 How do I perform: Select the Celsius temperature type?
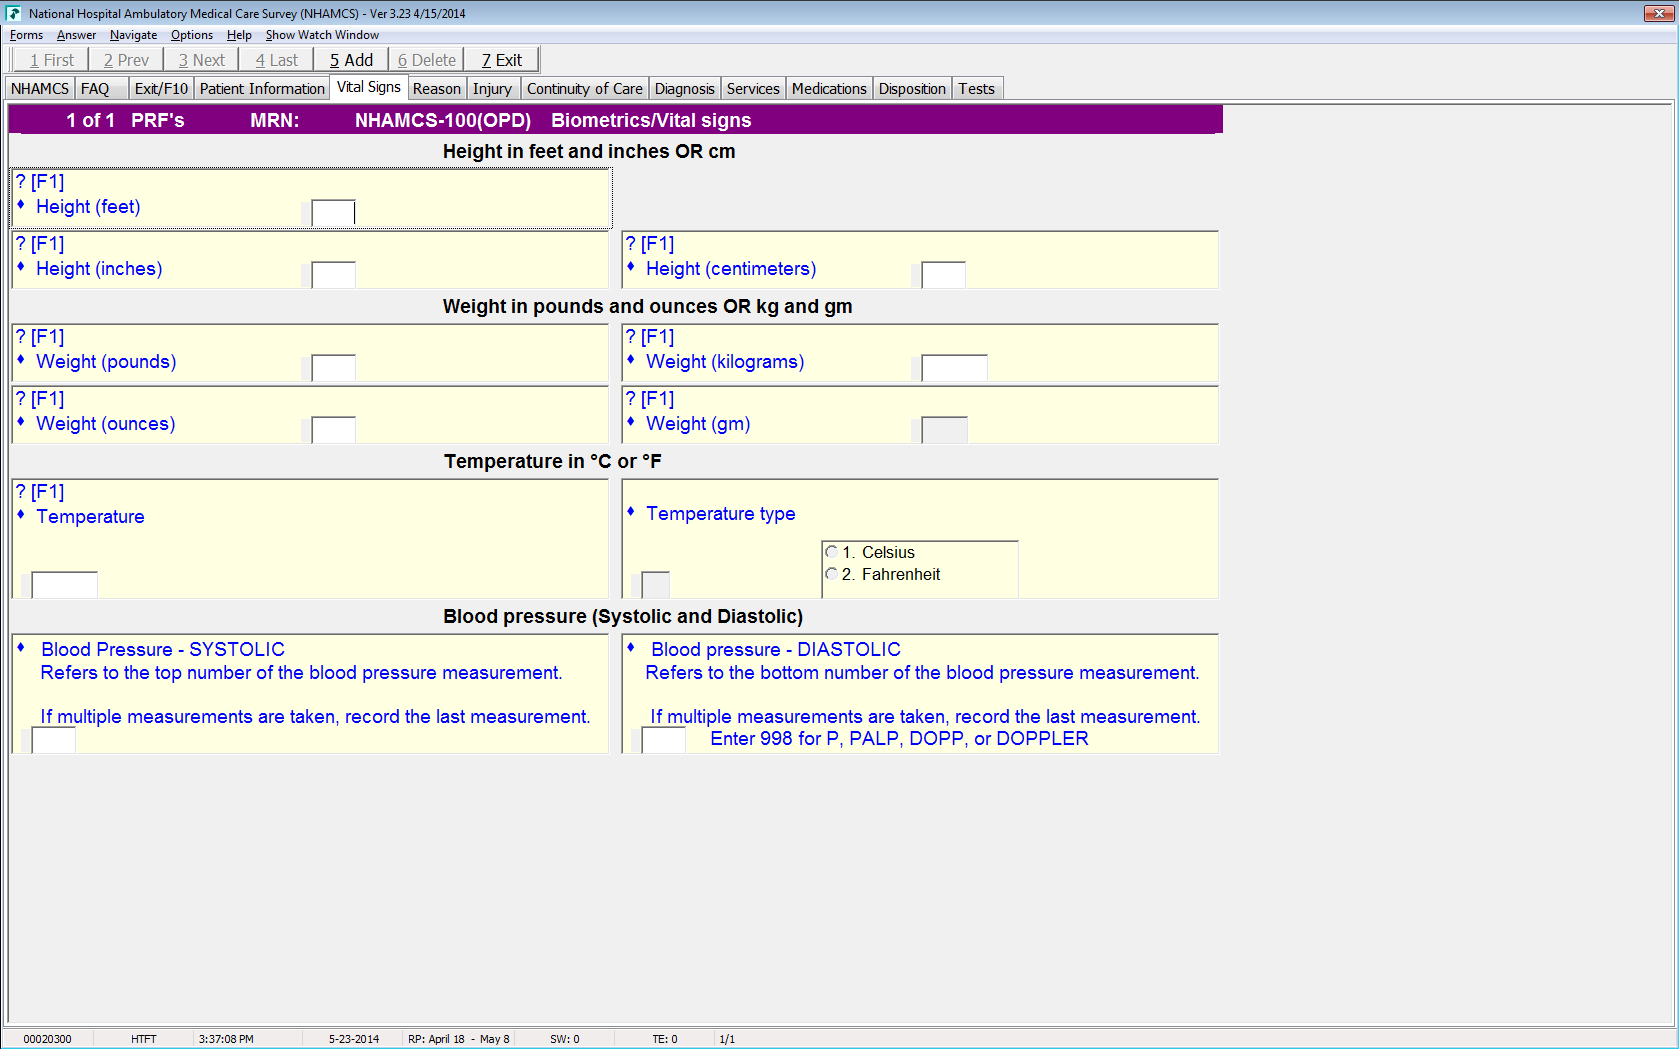point(831,552)
